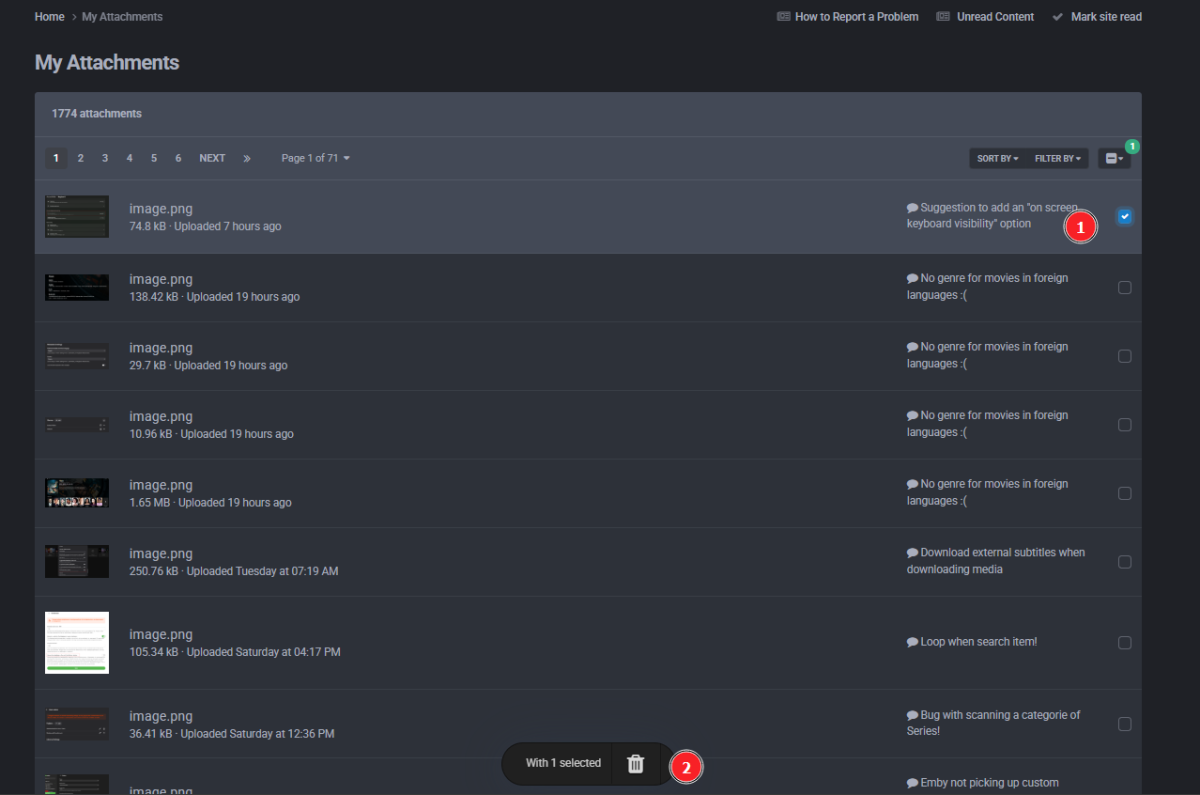Open thumbnail of 250.76 kB image
This screenshot has width=1200, height=795.
coord(77,562)
